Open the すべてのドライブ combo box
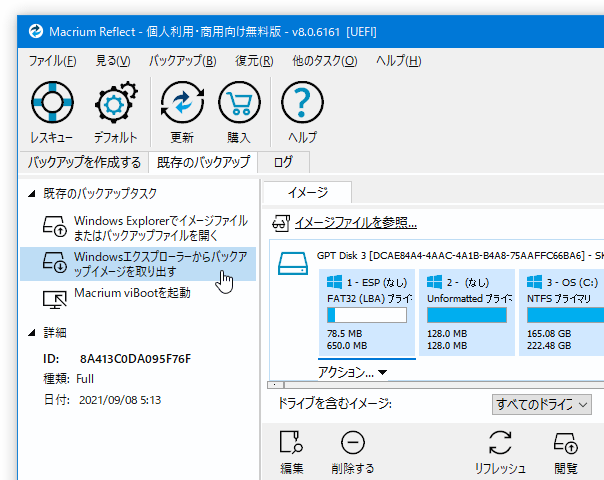This screenshot has width=604, height=480. click(x=542, y=404)
